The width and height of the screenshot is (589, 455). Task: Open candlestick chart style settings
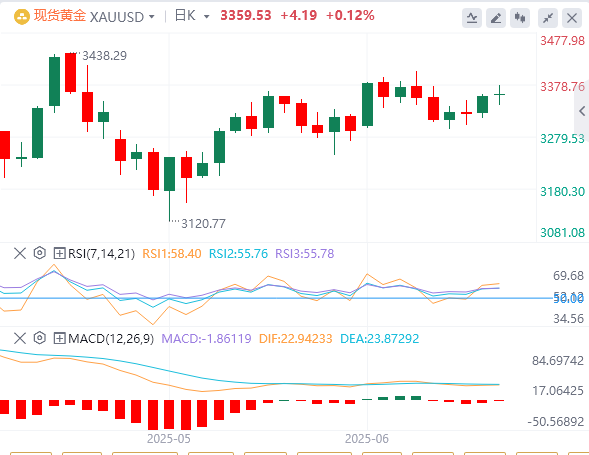[520, 18]
